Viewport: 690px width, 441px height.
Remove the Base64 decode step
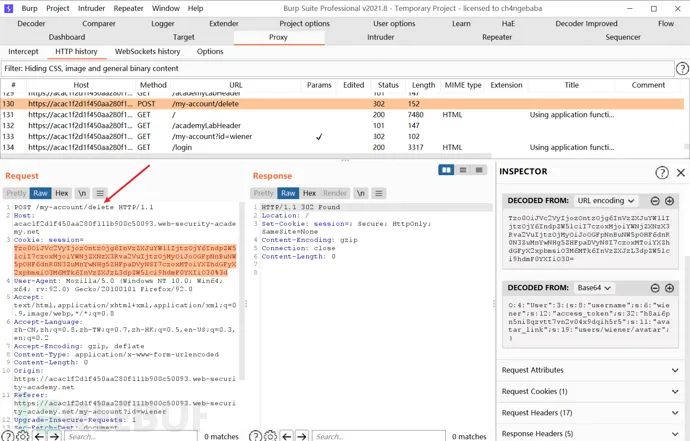point(655,288)
